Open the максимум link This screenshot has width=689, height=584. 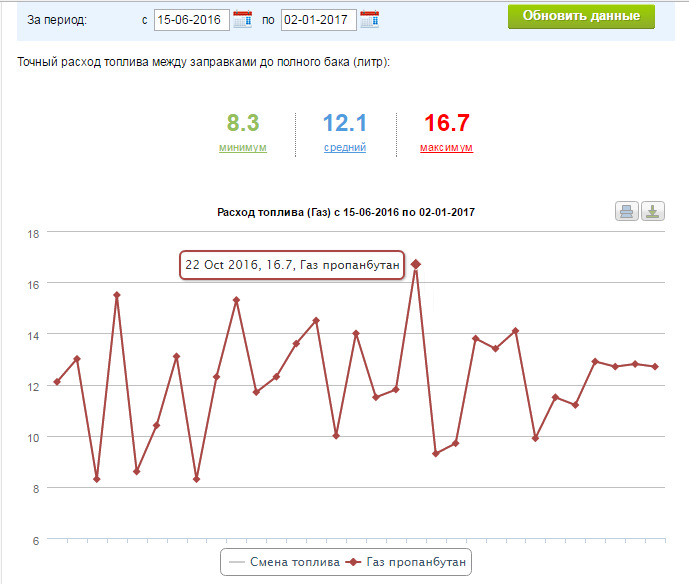446,147
